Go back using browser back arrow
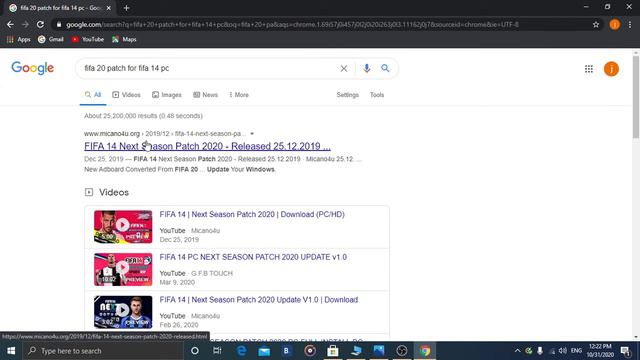Screen dimensions: 640x360 point(10,24)
